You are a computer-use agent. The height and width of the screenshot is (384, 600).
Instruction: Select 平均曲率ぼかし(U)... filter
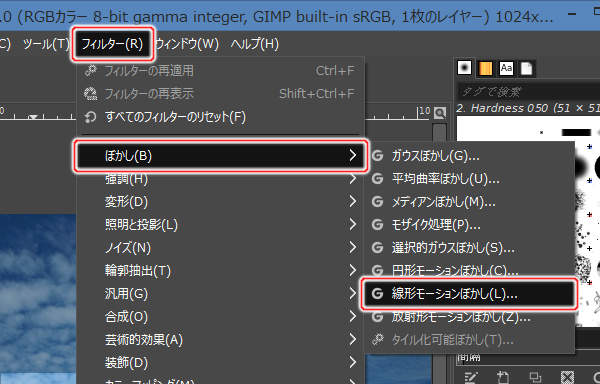click(470, 179)
